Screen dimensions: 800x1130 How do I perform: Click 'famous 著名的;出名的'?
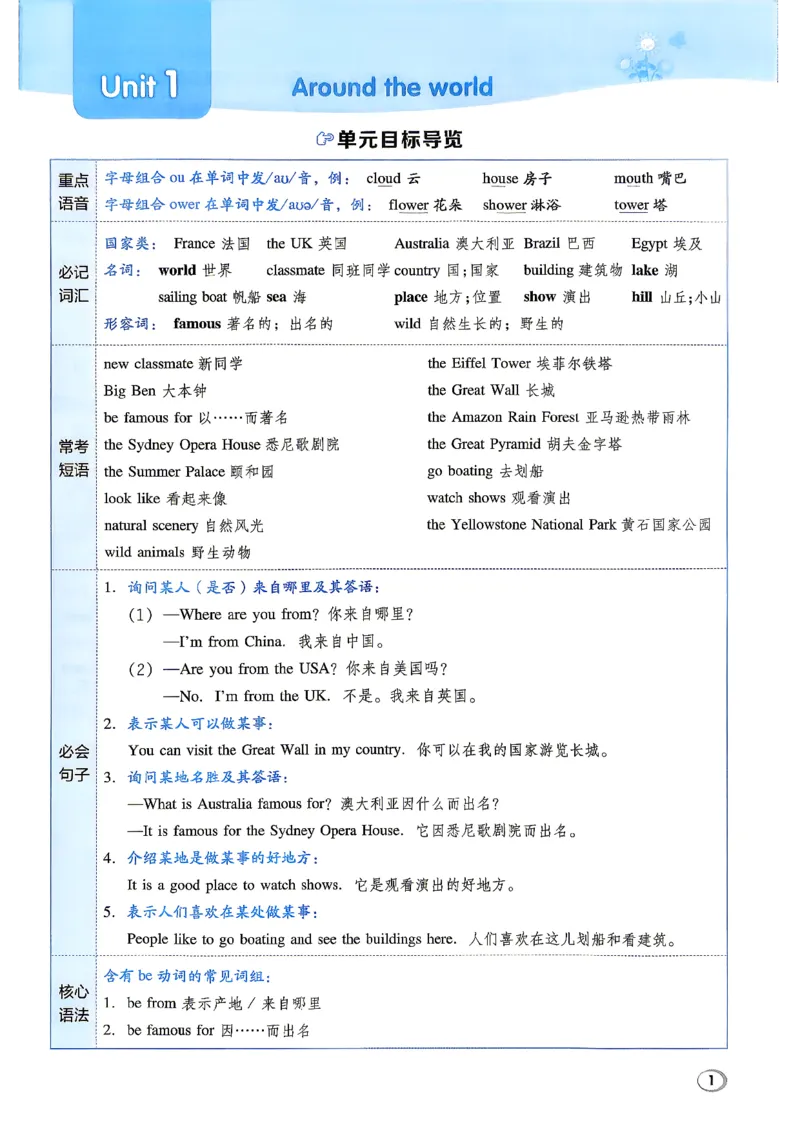pyautogui.click(x=253, y=324)
